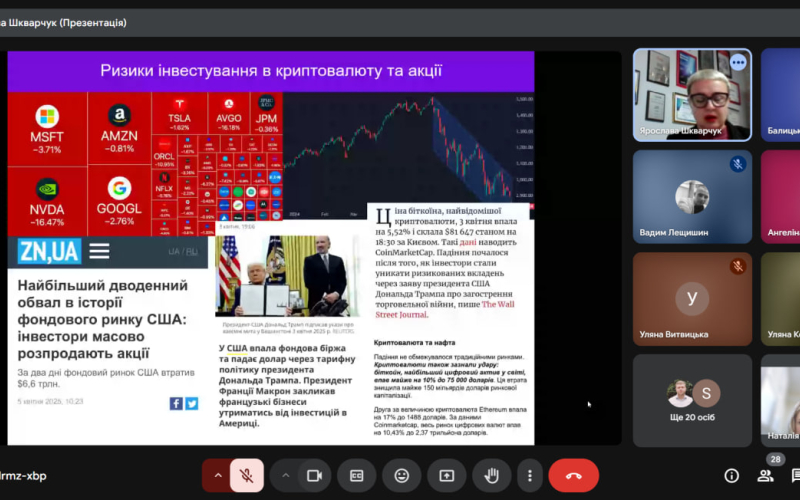The width and height of the screenshot is (800, 500).
Task: Click muted mic icon on Уляна Витвицька tile
Action: (x=737, y=266)
